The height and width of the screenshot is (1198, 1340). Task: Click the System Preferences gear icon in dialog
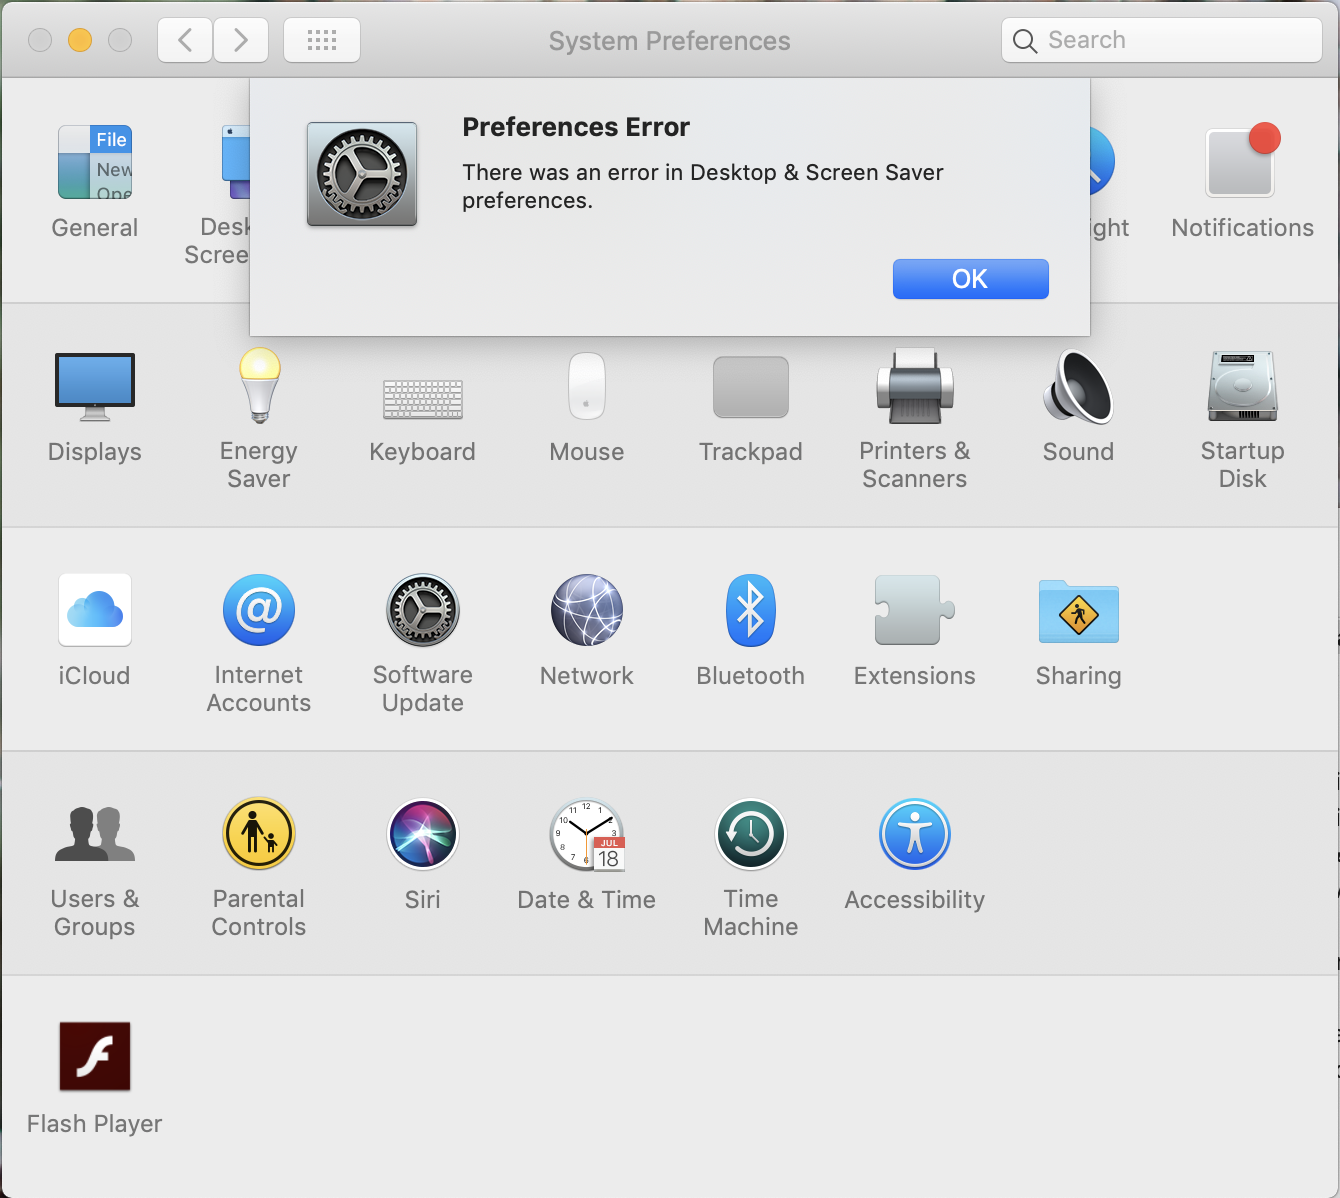pos(362,174)
